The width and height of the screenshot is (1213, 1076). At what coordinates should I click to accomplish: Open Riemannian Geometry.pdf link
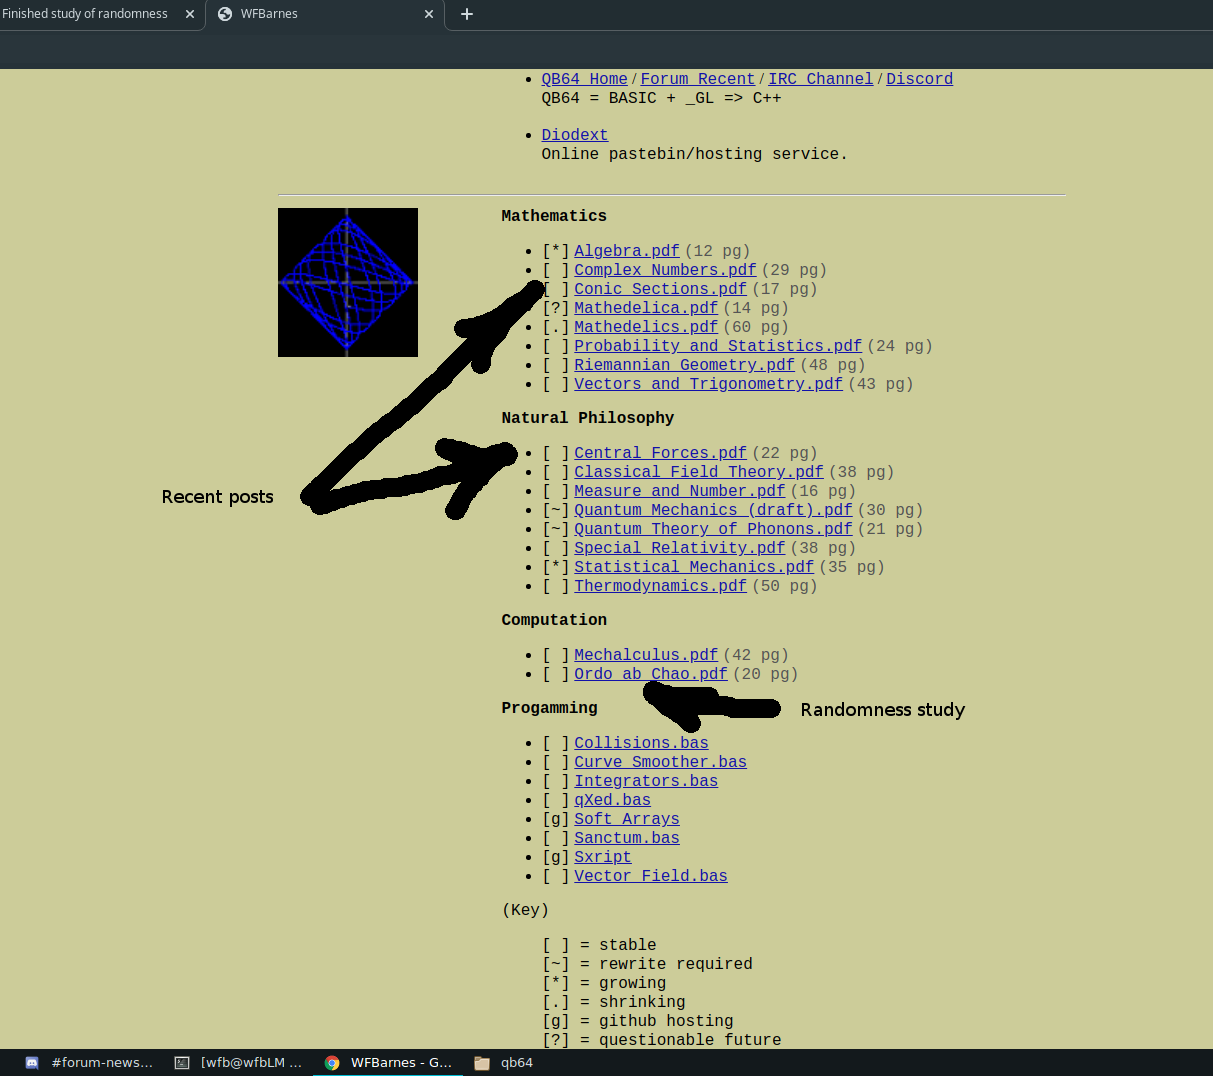684,365
